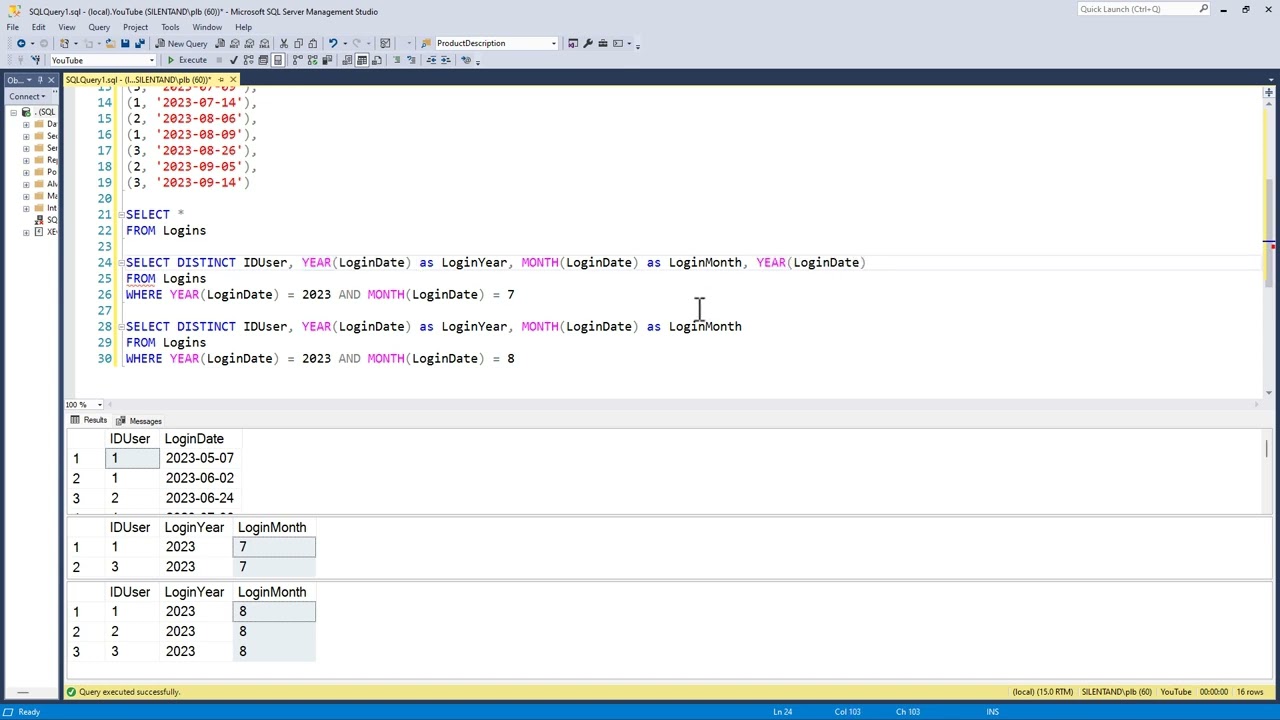
Task: Click the editor horizontal scrollbar
Action: 685,405
